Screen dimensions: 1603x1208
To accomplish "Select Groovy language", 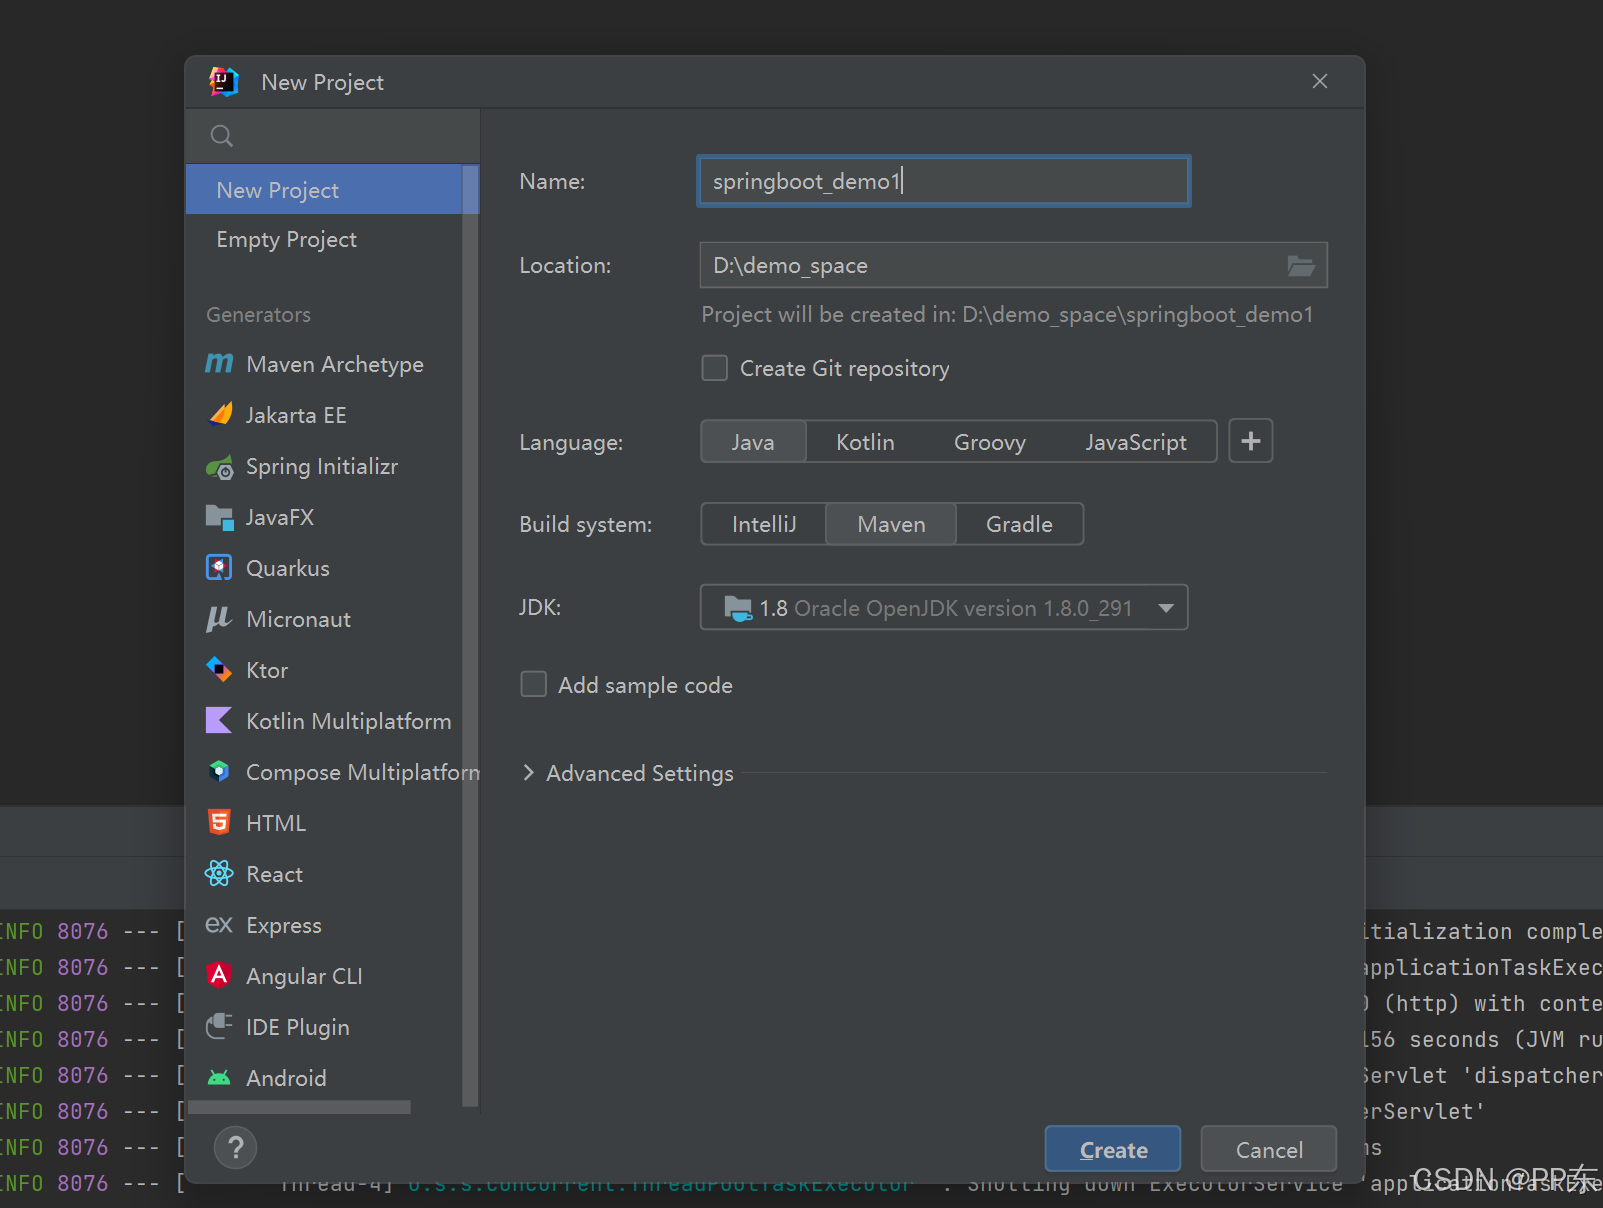I will [x=990, y=442].
